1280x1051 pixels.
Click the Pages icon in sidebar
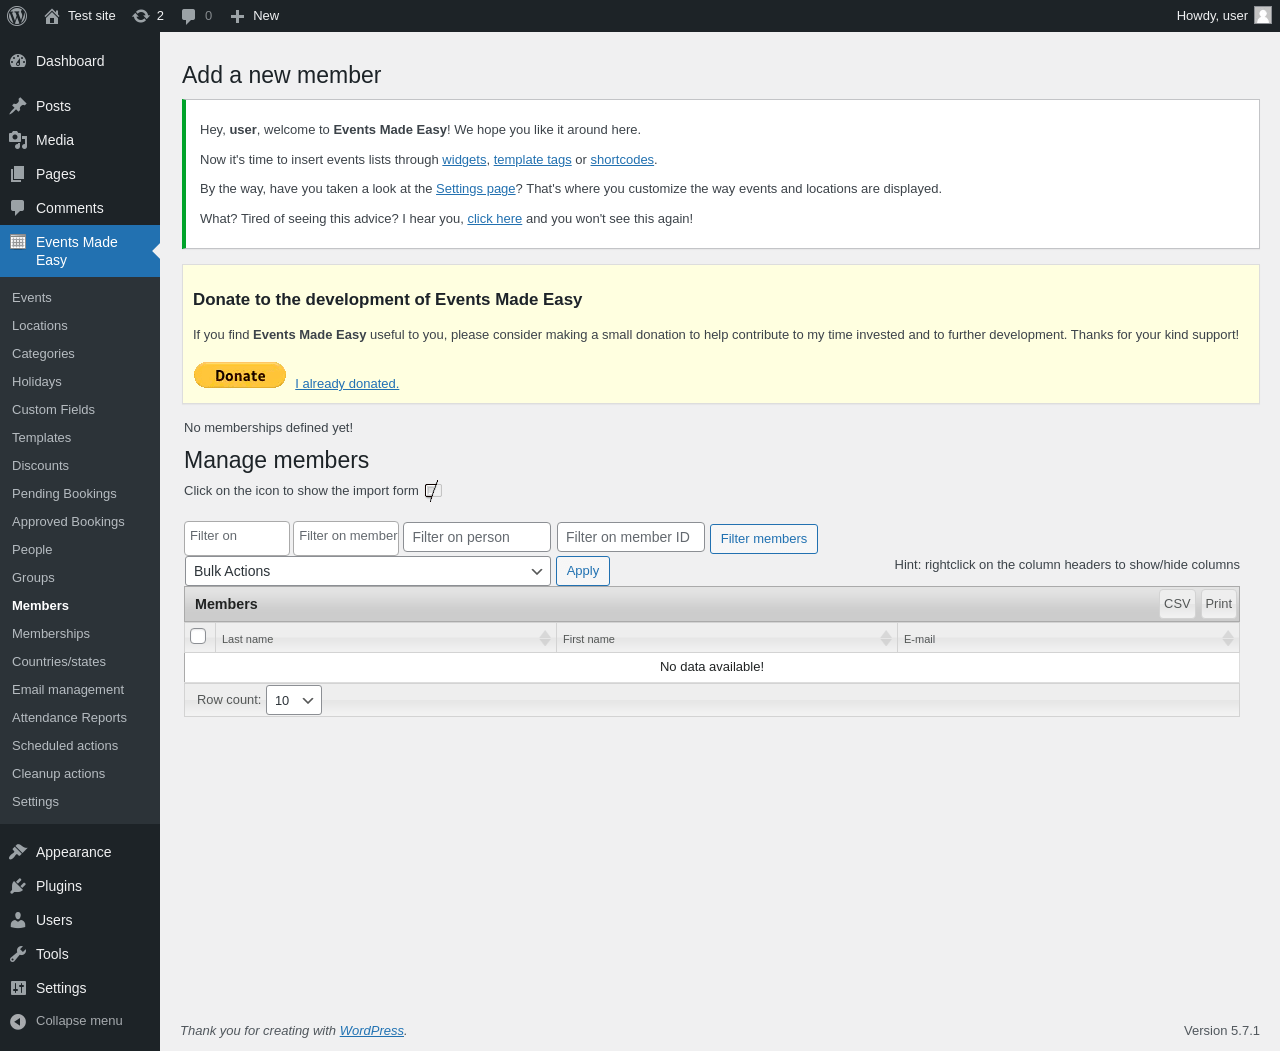click(x=18, y=174)
